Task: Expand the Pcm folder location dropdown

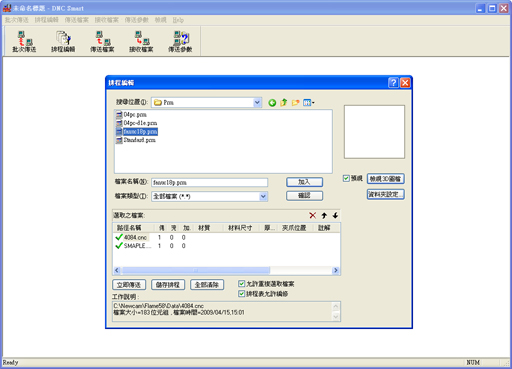Action: point(257,102)
